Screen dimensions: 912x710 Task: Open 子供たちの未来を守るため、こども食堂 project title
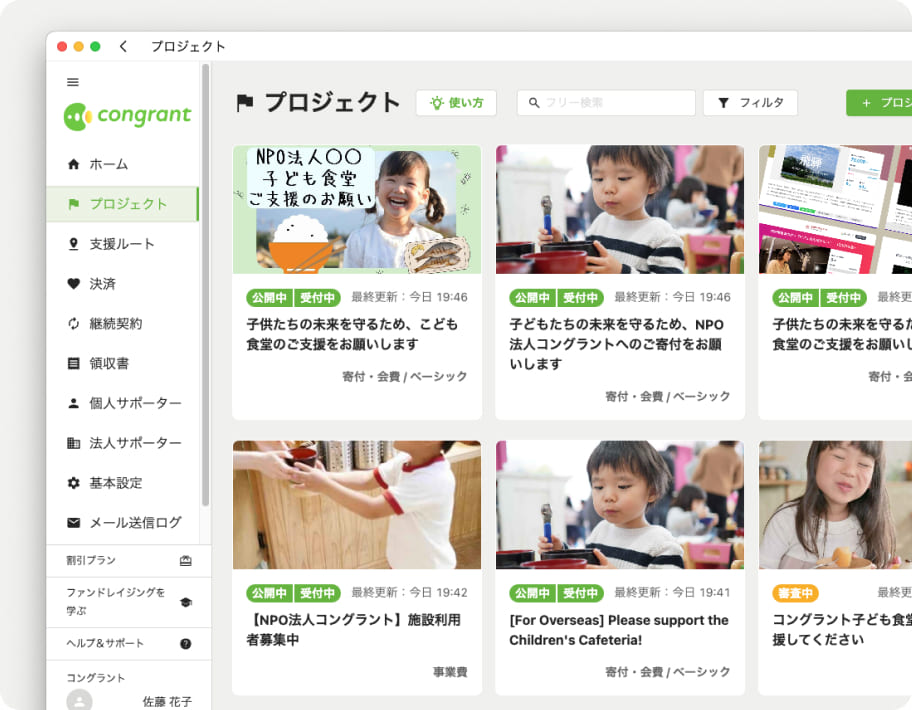pyautogui.click(x=352, y=334)
